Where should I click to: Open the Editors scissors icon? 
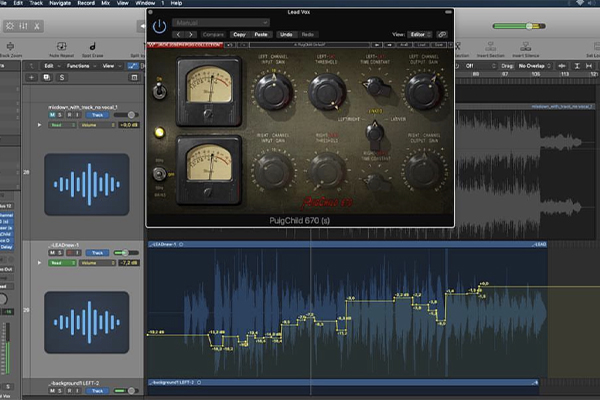tap(37, 26)
